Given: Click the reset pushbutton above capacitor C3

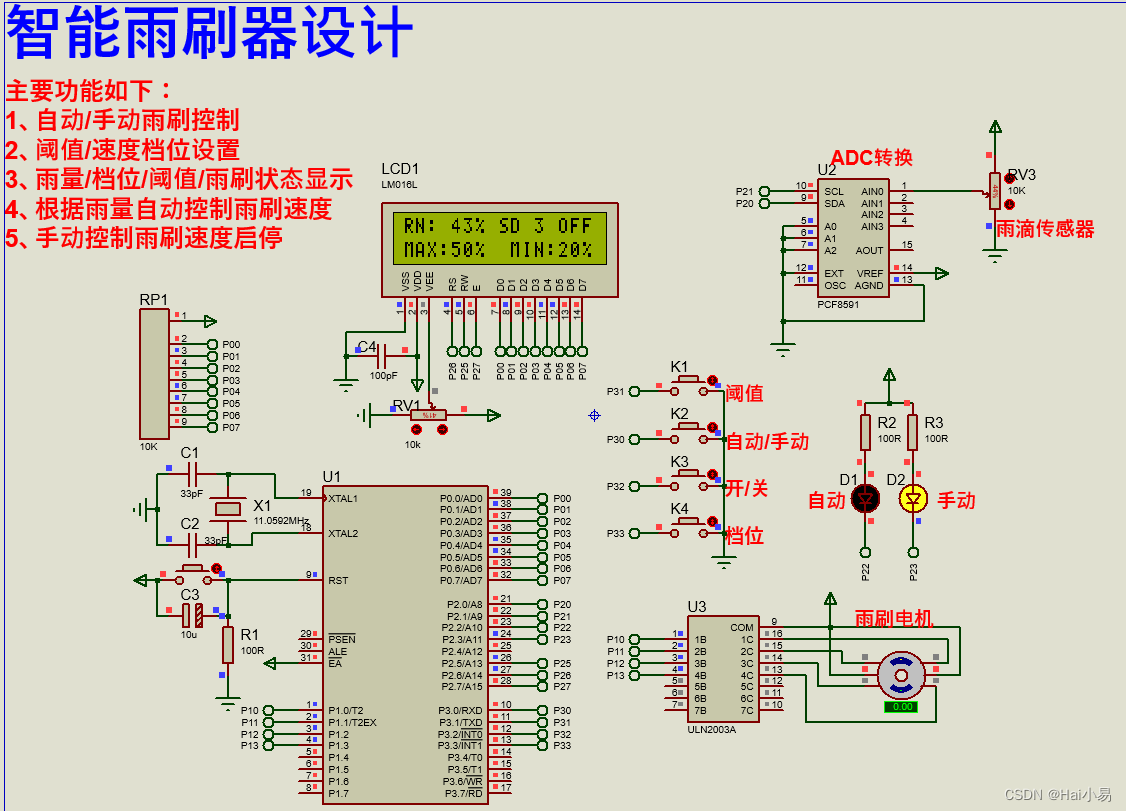Looking at the screenshot, I should coord(192,574).
